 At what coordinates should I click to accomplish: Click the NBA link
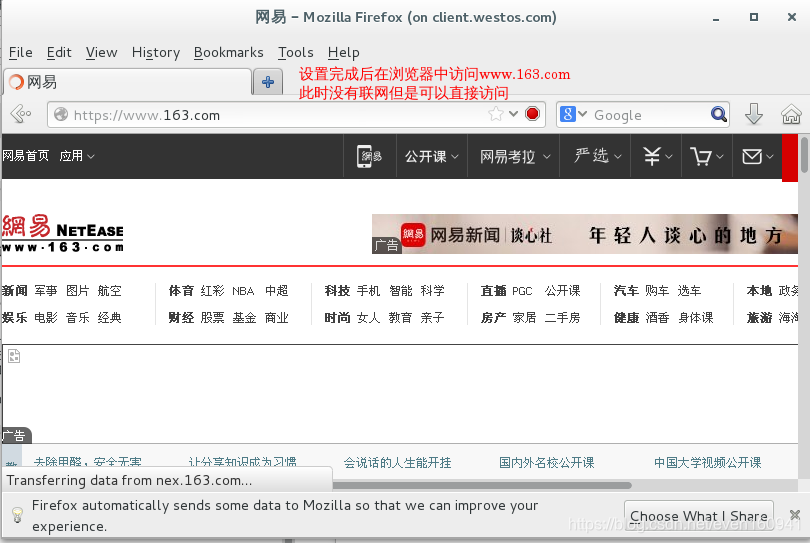tap(243, 291)
